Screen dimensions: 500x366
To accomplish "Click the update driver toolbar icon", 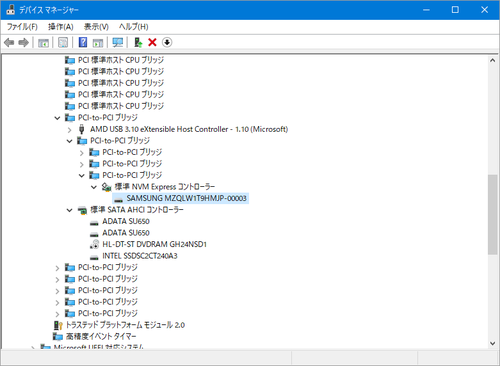I will pos(138,42).
